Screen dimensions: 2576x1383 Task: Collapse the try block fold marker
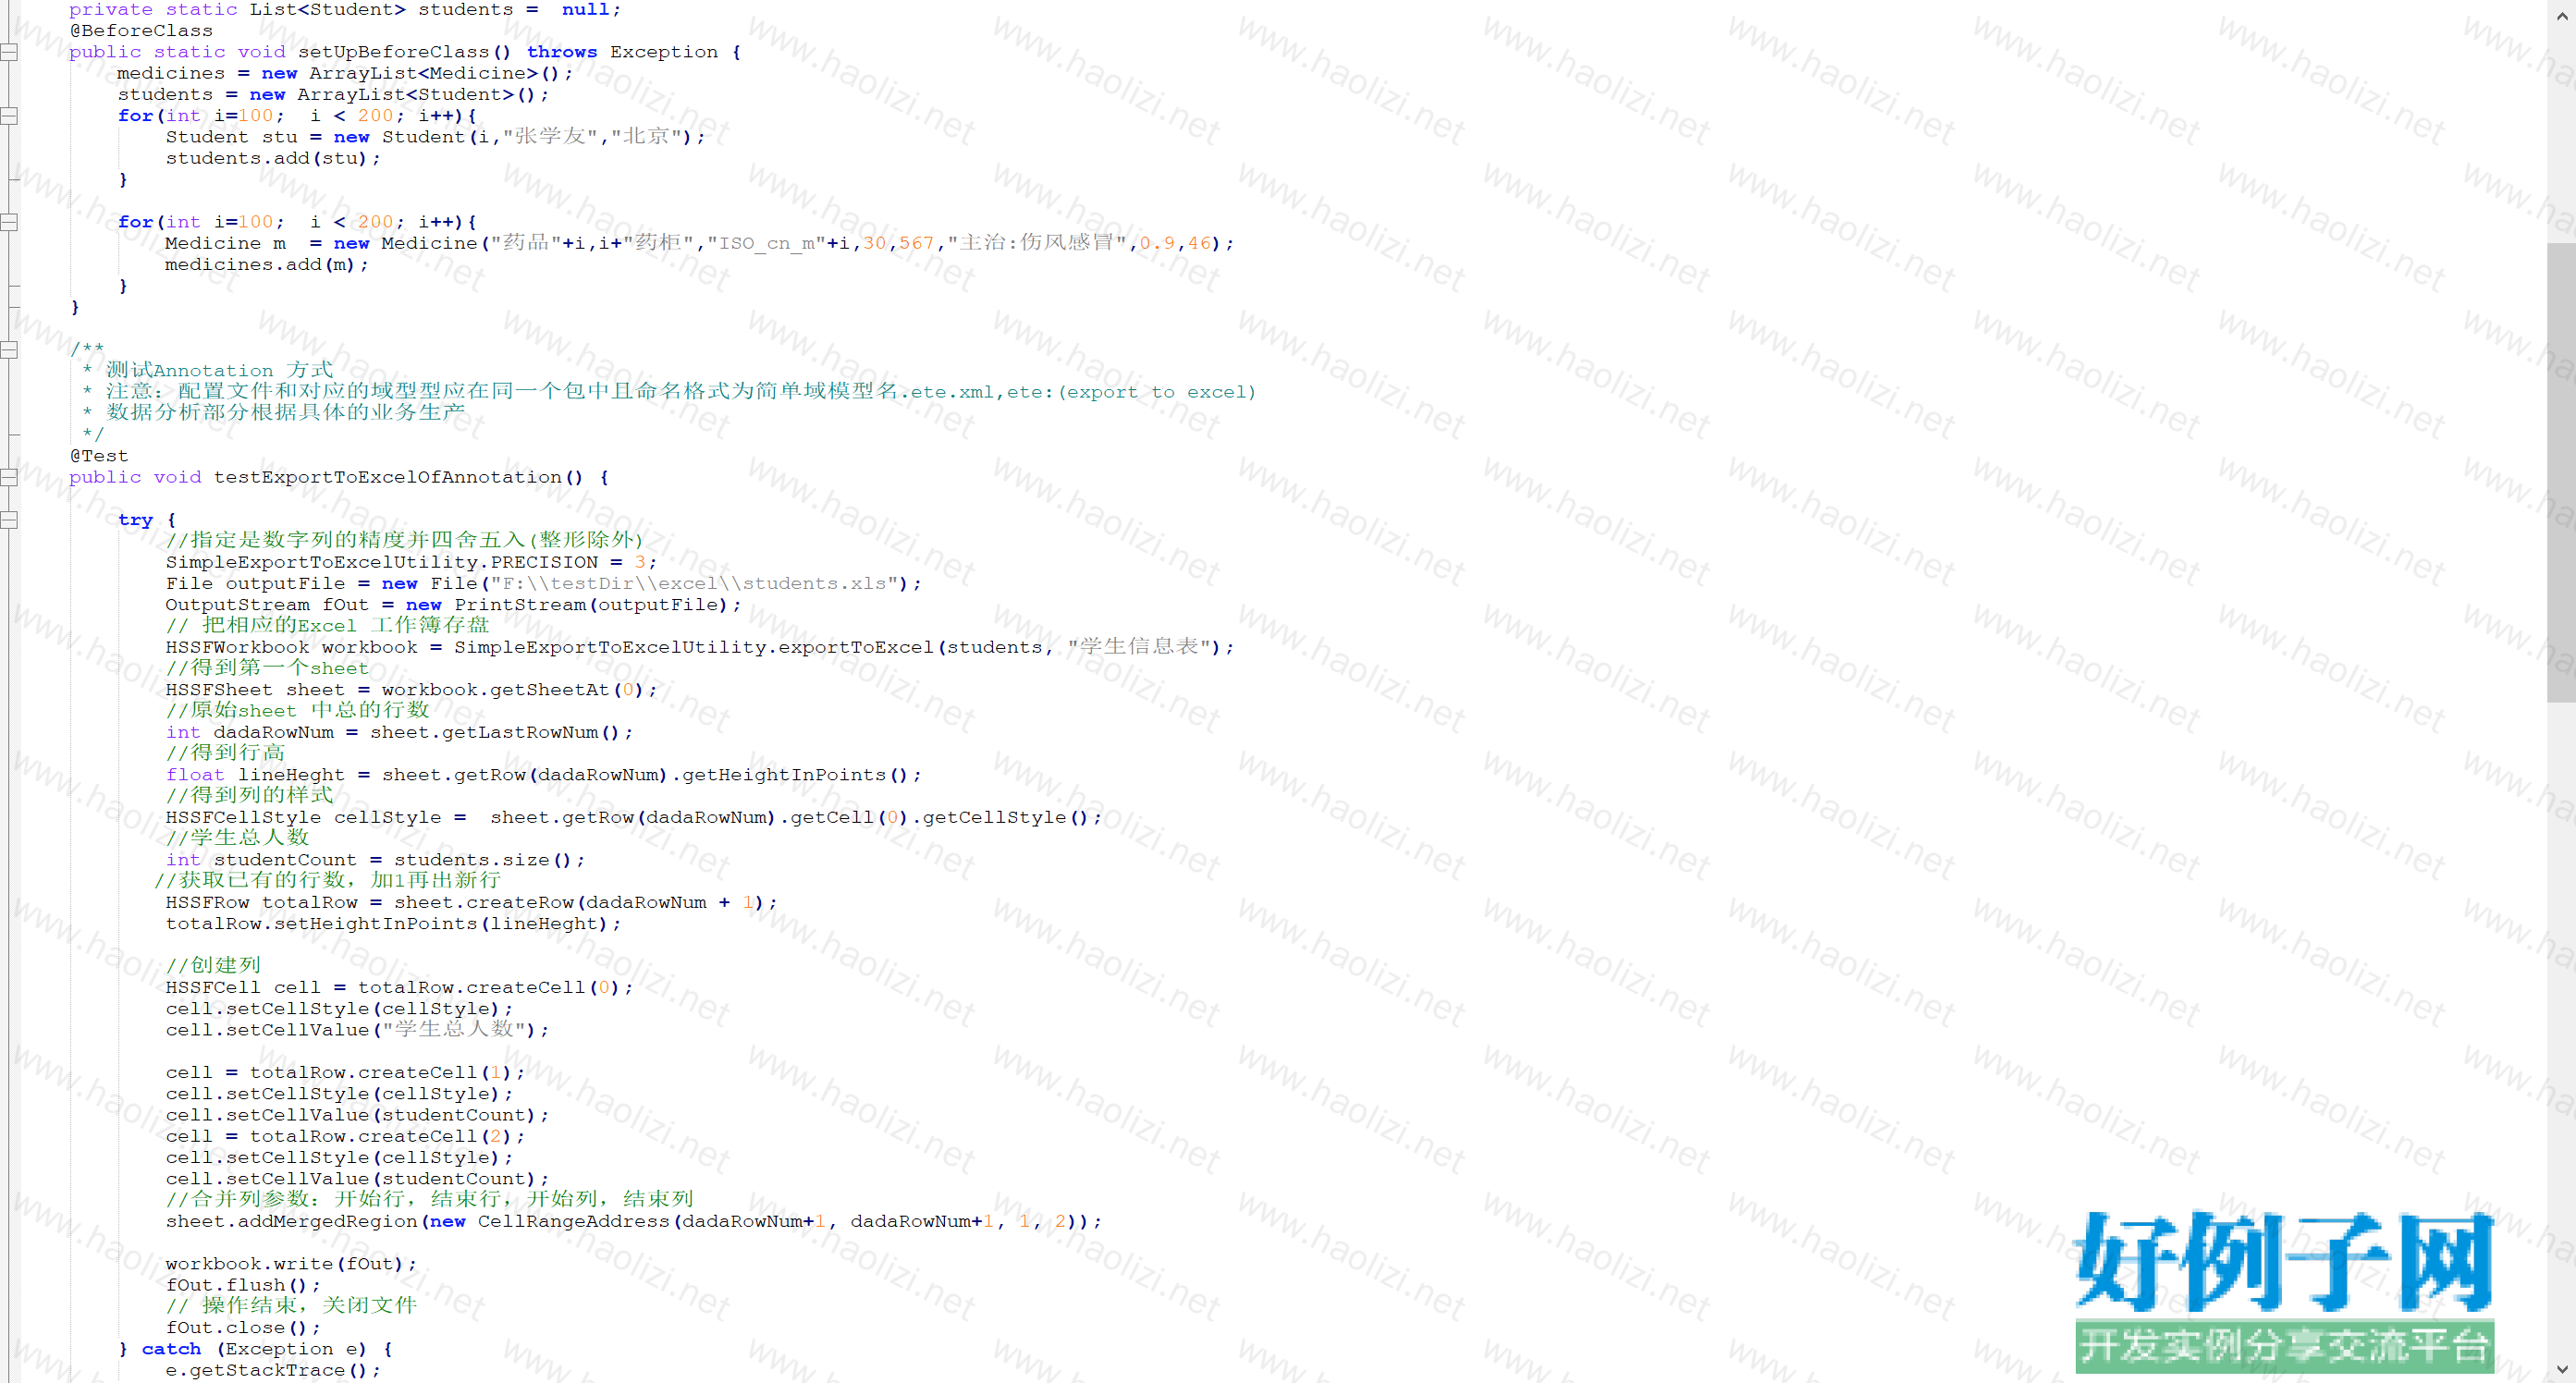9,520
